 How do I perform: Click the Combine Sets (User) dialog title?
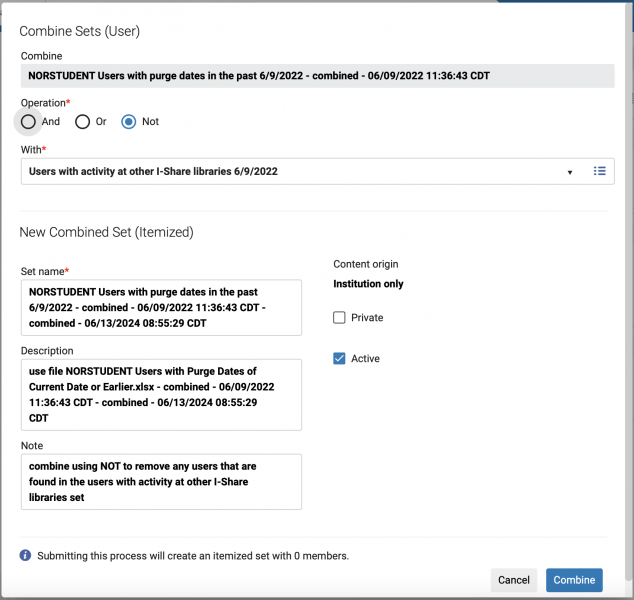tap(79, 31)
